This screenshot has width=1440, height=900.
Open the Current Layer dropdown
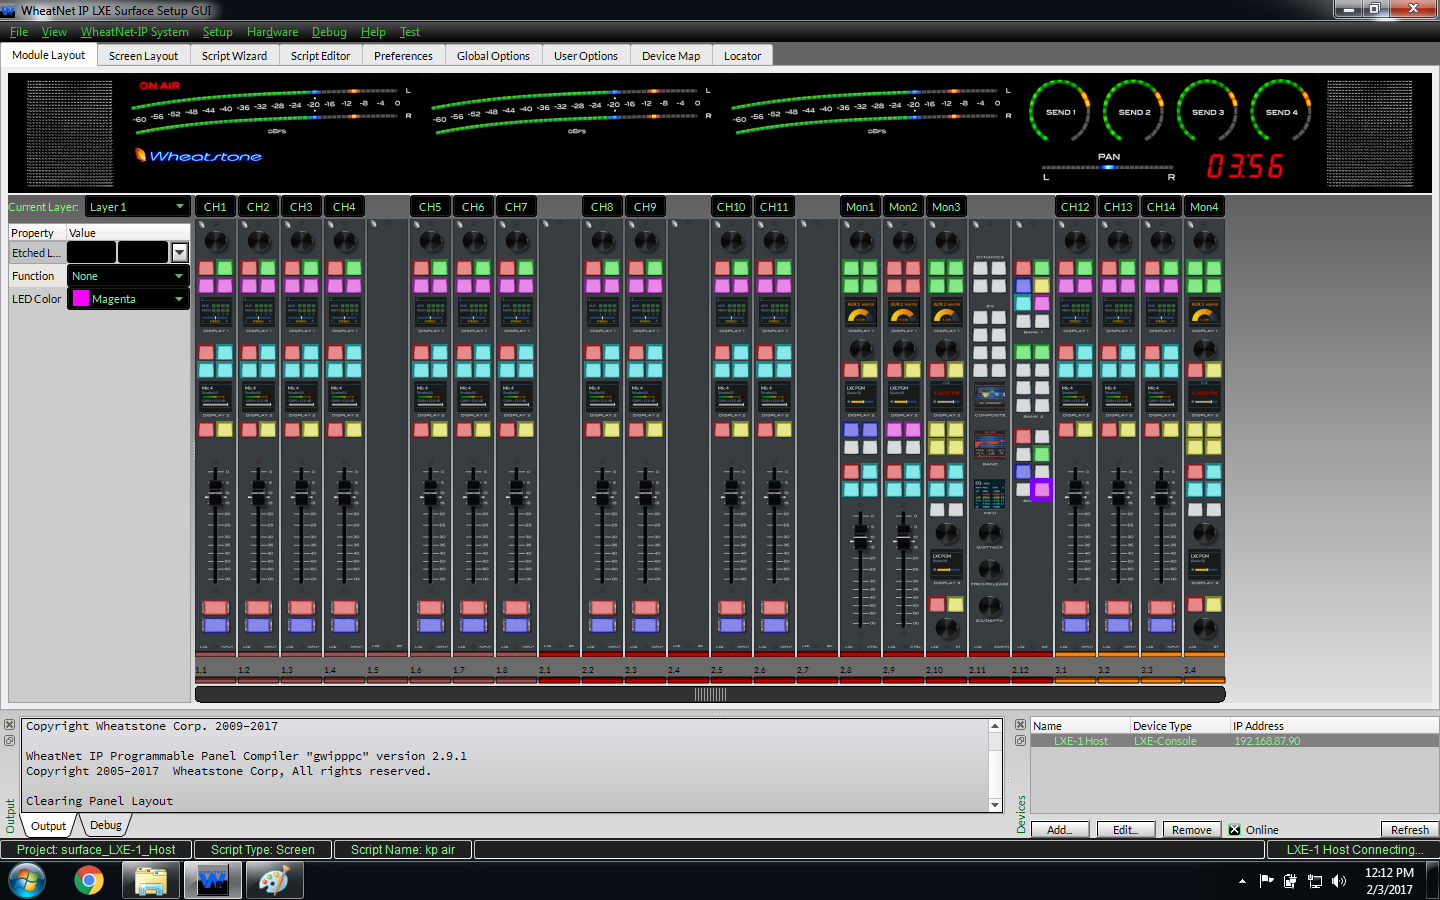click(137, 207)
